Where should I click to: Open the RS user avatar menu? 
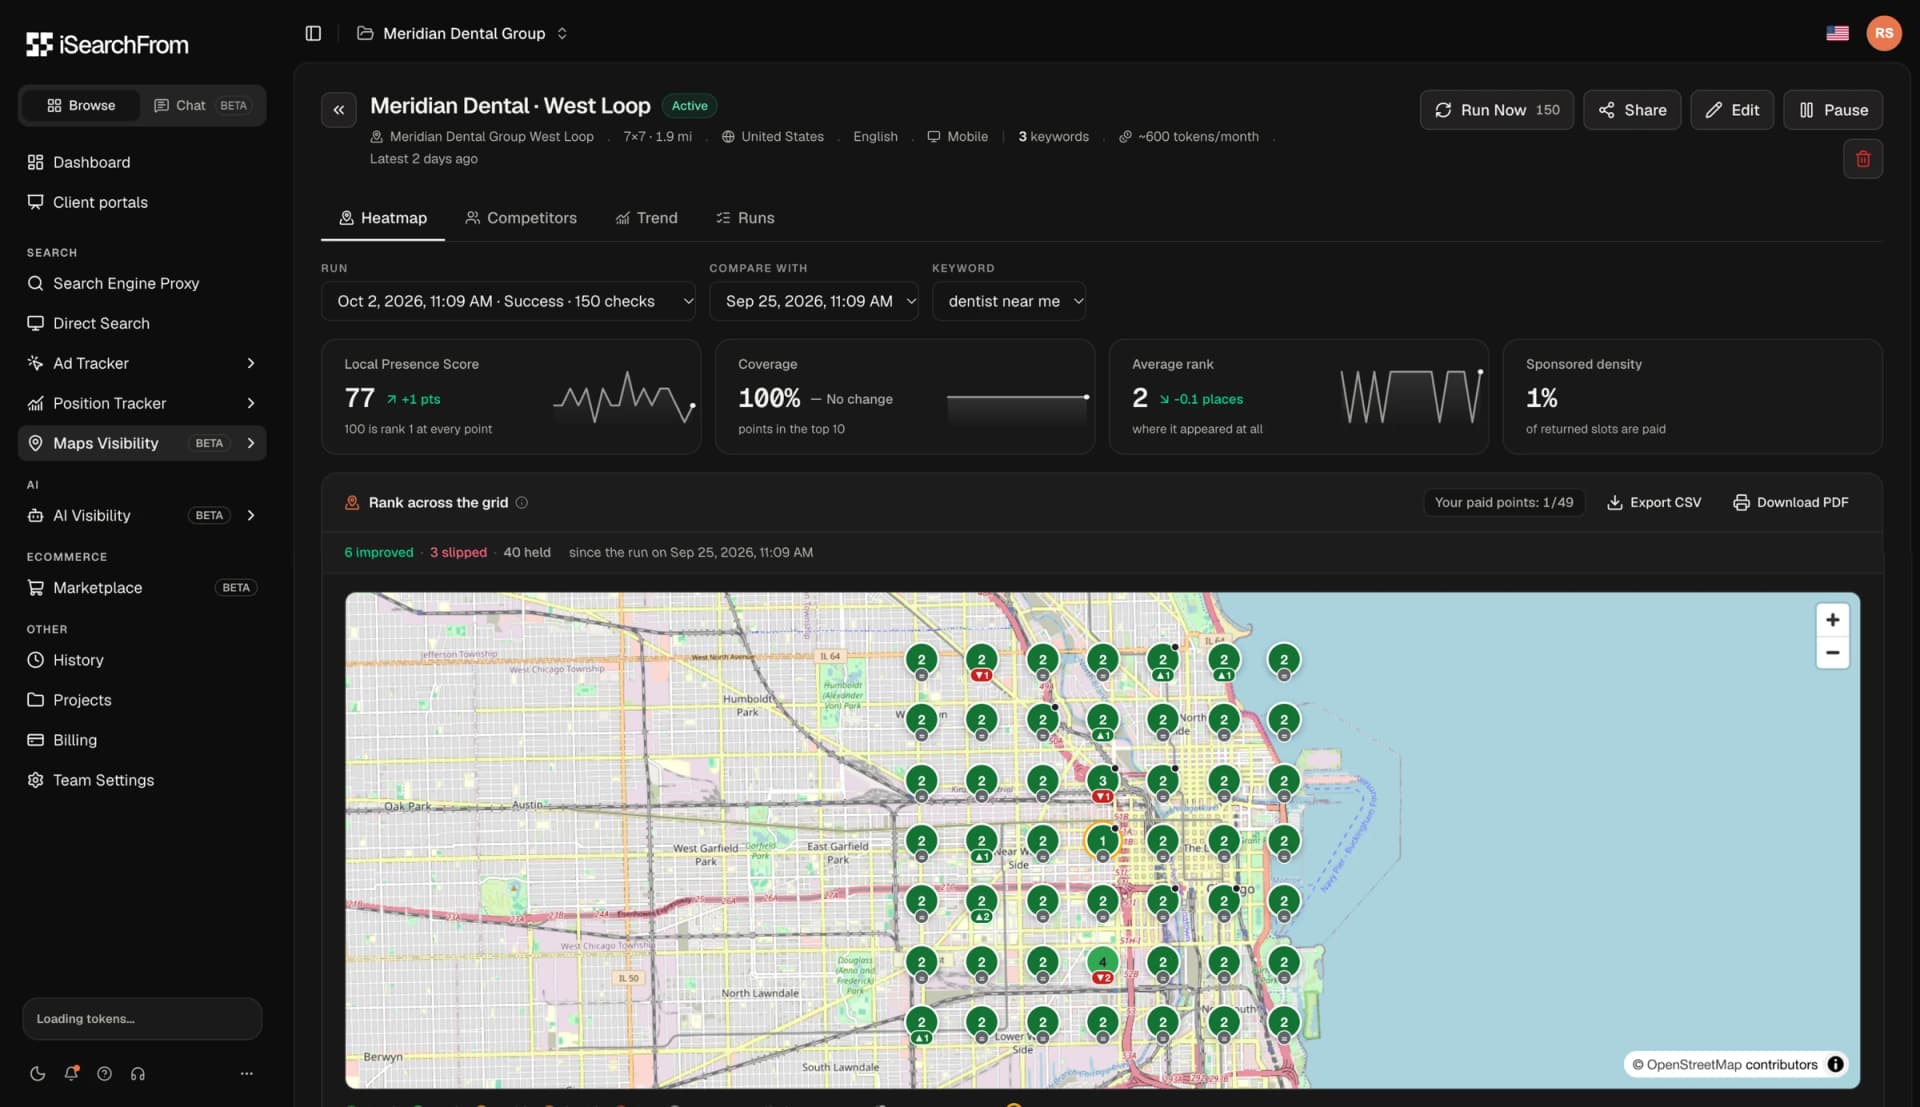coord(1884,33)
